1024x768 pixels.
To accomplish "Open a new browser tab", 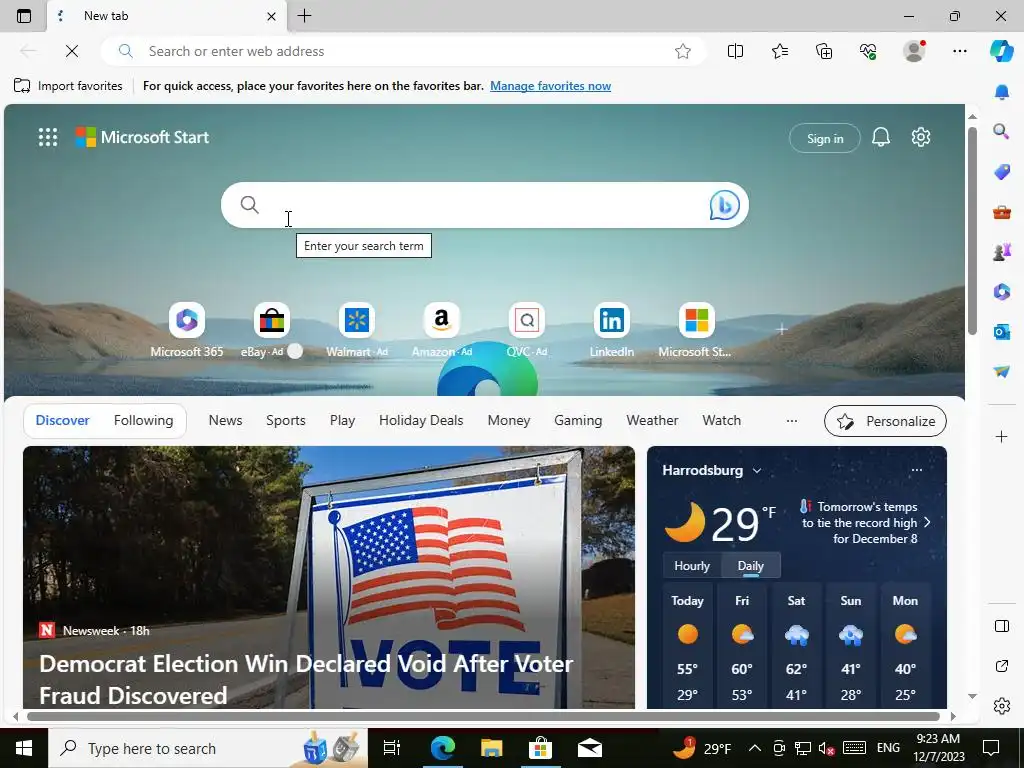I will 304,16.
